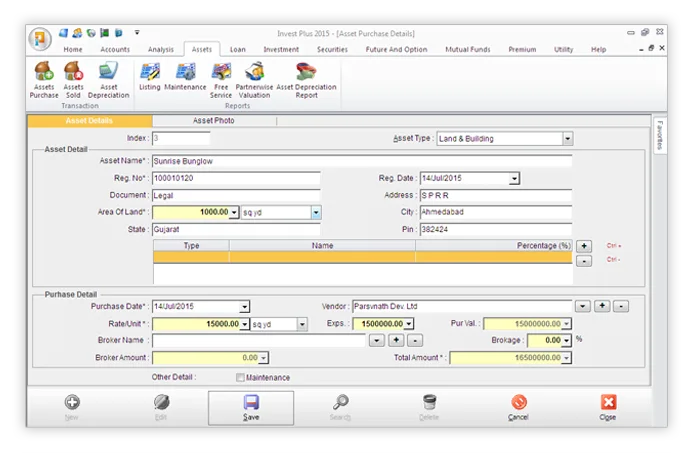
Task: Open the quick access toolbar customize arrow
Action: pos(137,33)
